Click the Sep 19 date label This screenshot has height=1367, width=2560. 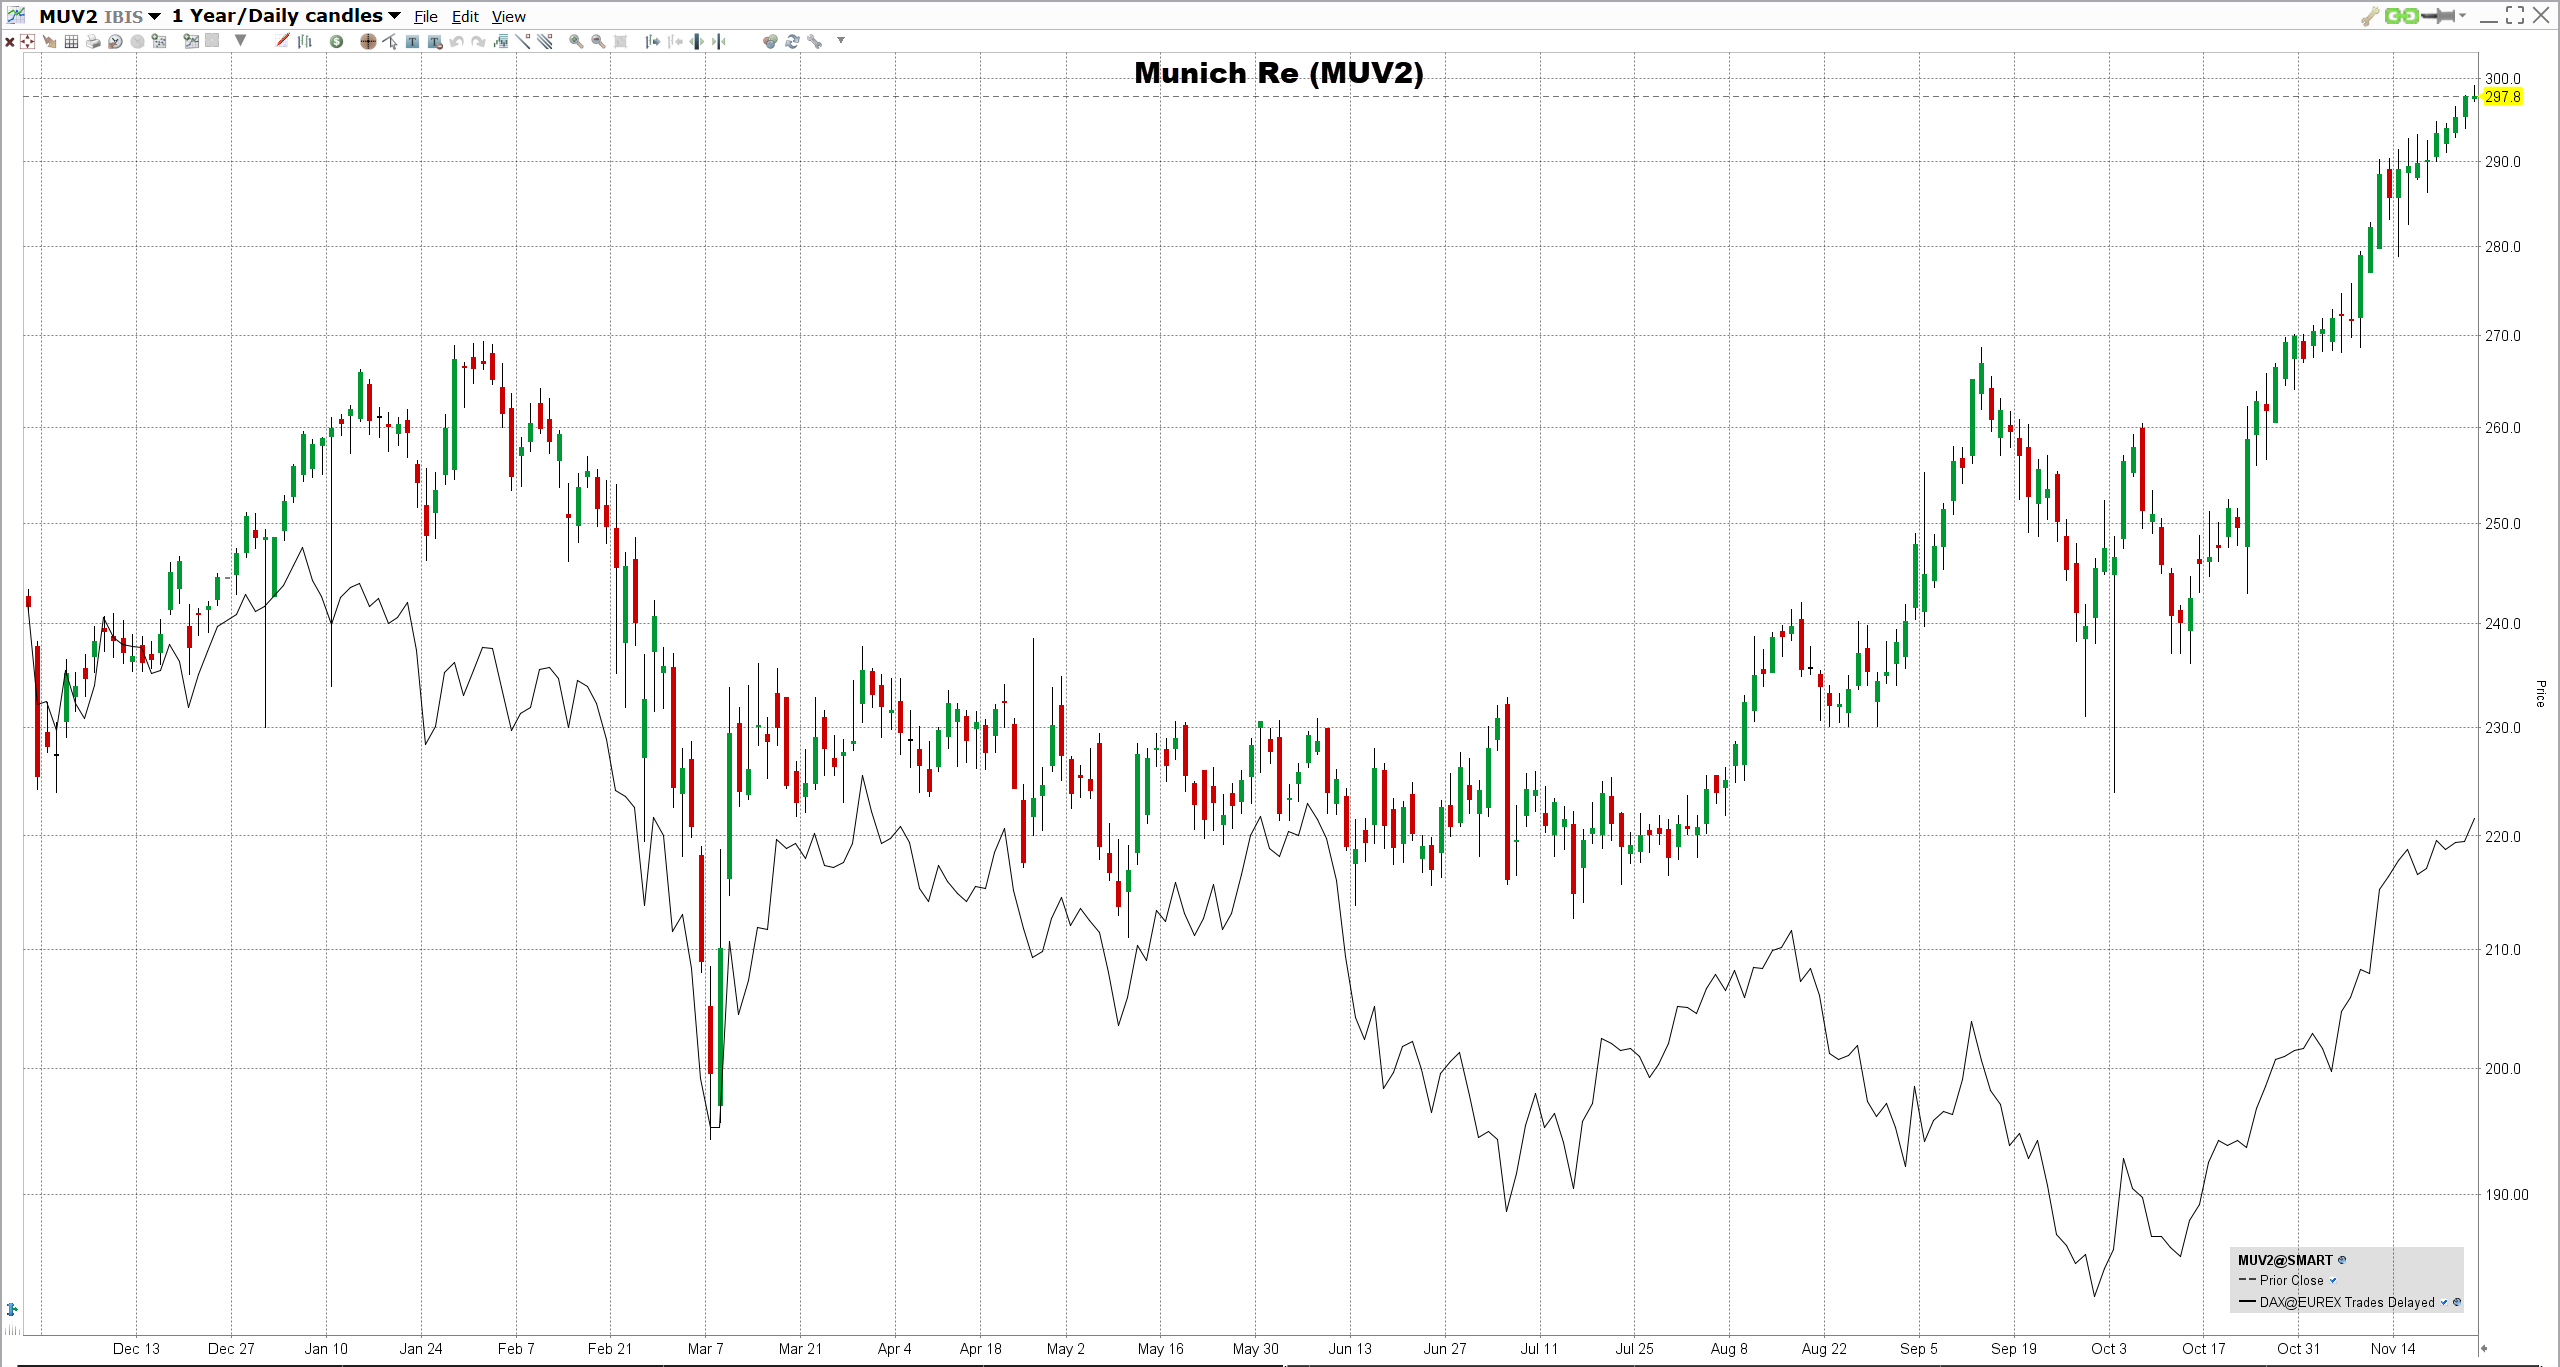pos(2014,1349)
